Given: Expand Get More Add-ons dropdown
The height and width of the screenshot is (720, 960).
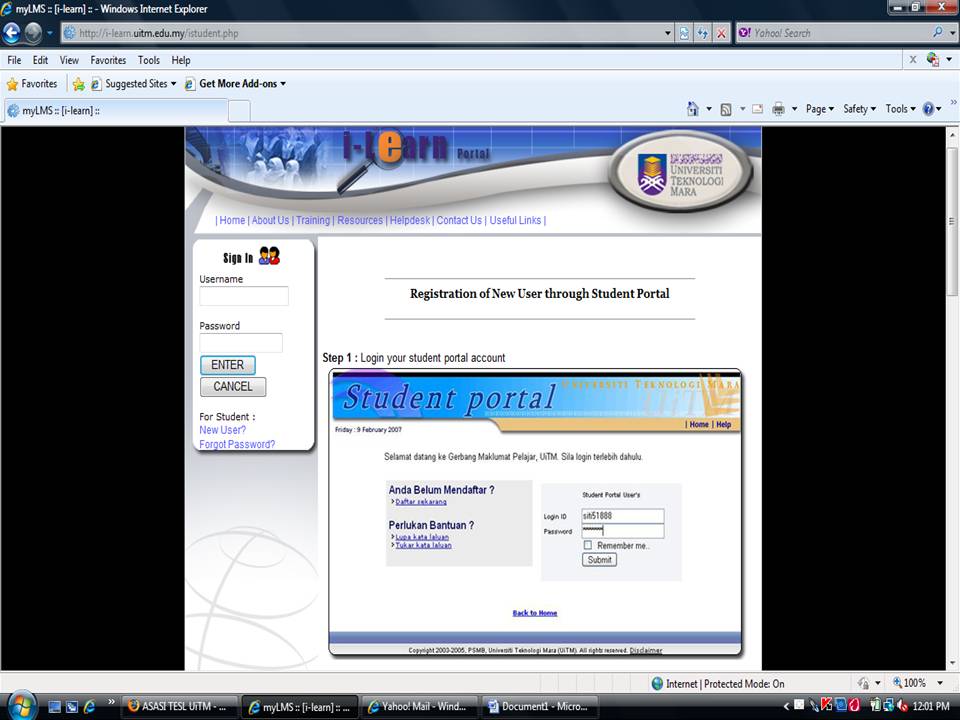Looking at the screenshot, I should pyautogui.click(x=283, y=84).
